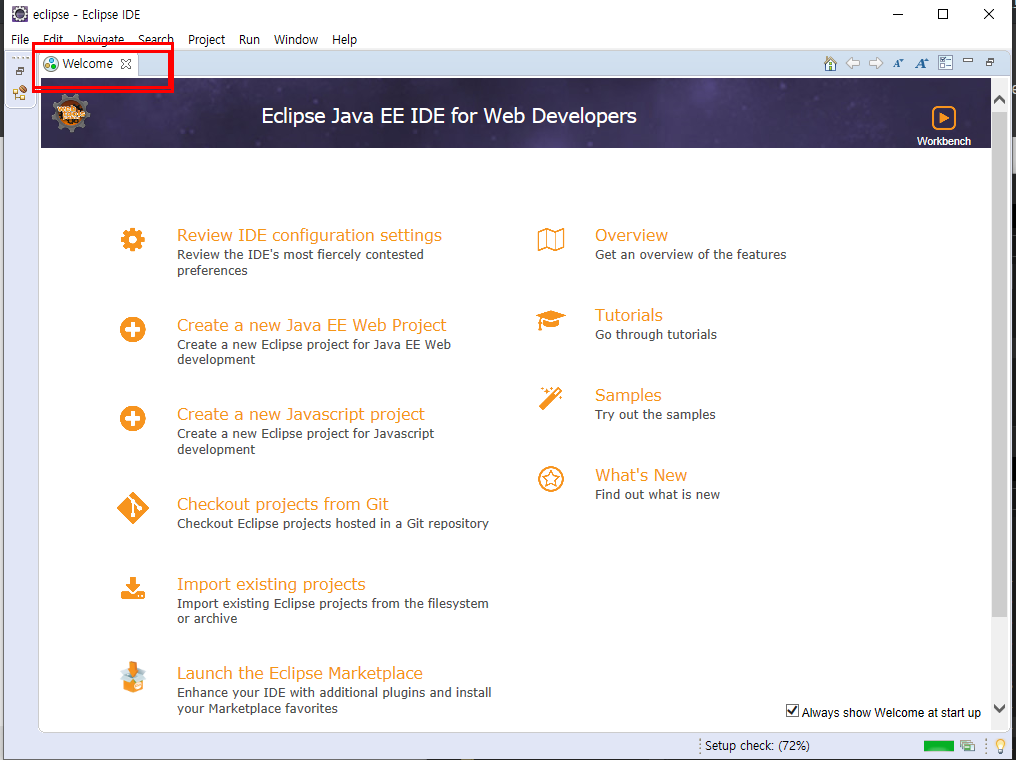
Task: Click the plus icon for Javascript project
Action: coord(133,419)
